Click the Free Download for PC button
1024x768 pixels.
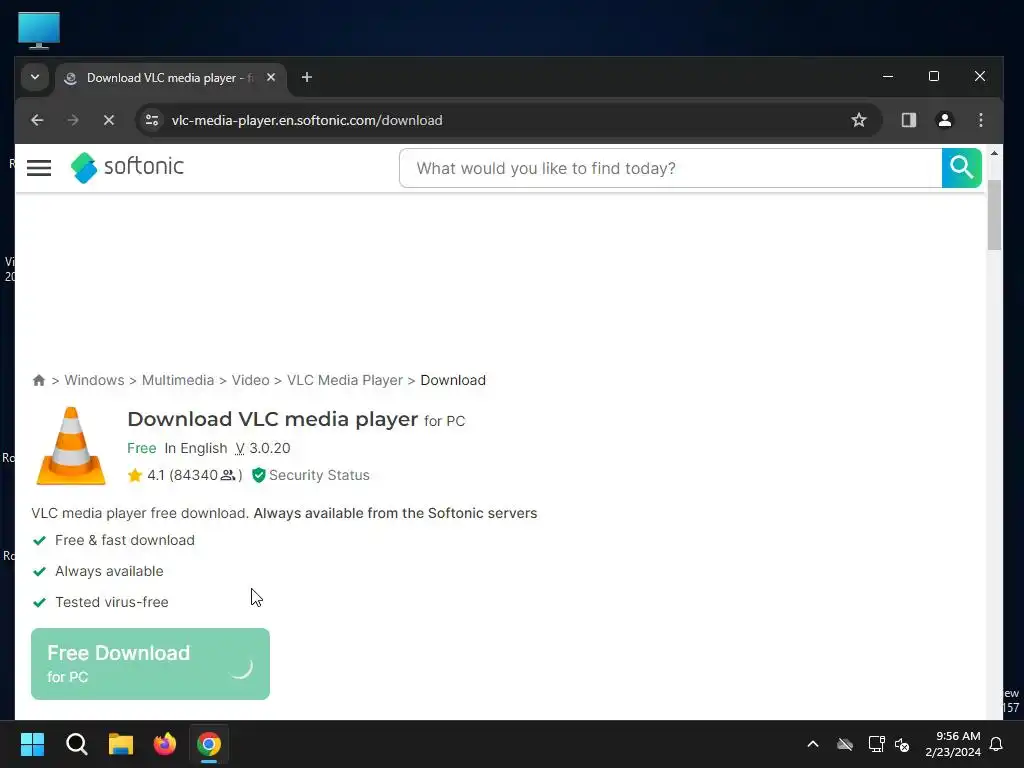(x=150, y=664)
